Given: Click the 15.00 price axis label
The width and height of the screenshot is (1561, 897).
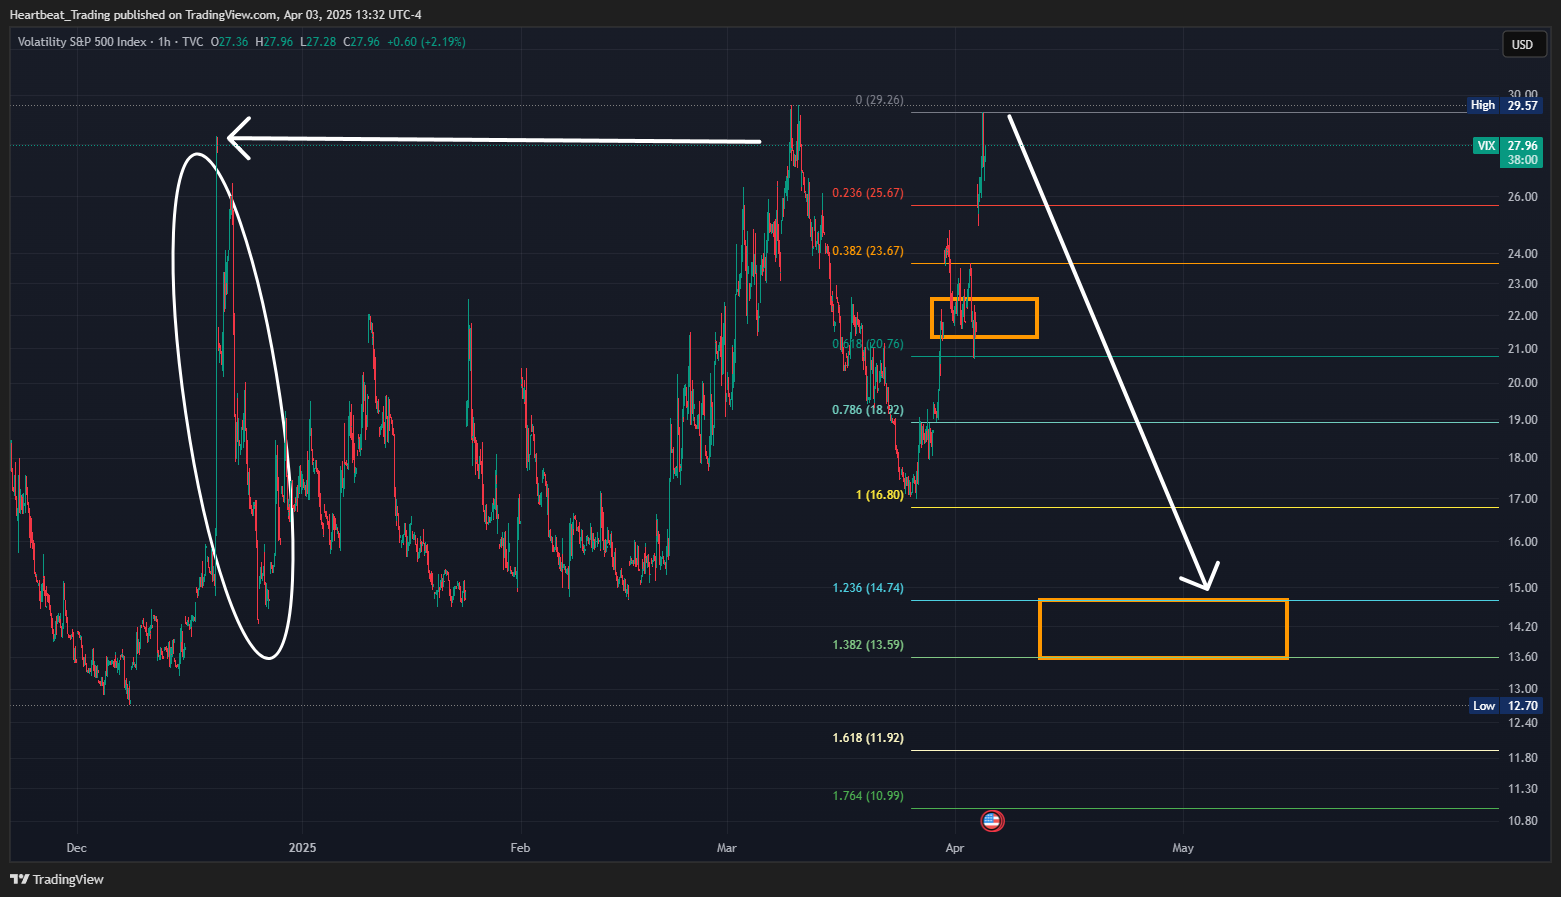Looking at the screenshot, I should pyautogui.click(x=1523, y=588).
